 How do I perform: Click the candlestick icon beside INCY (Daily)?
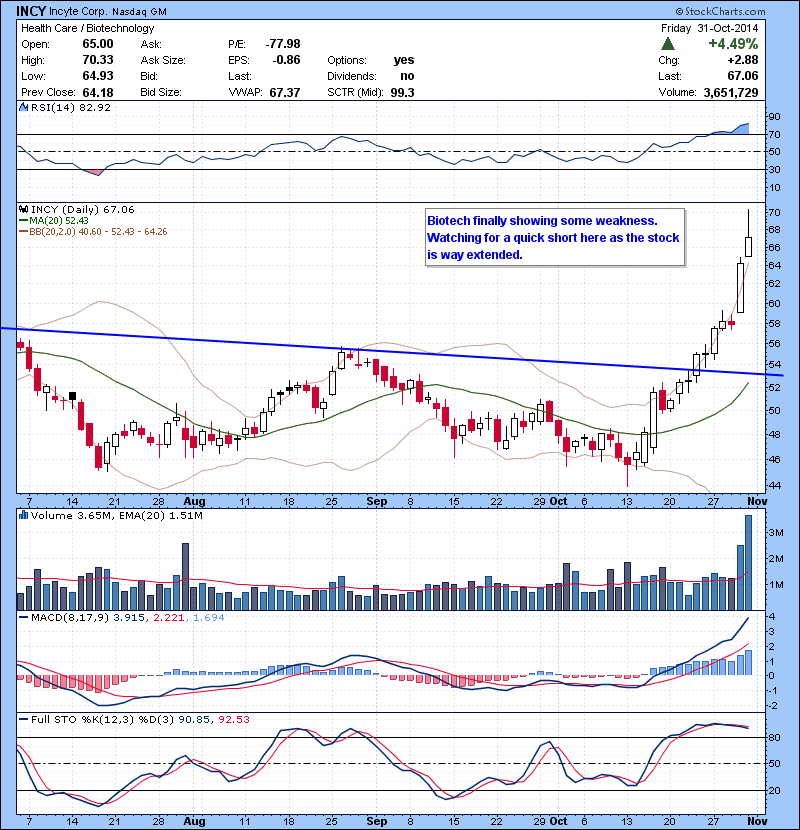[x=23, y=210]
